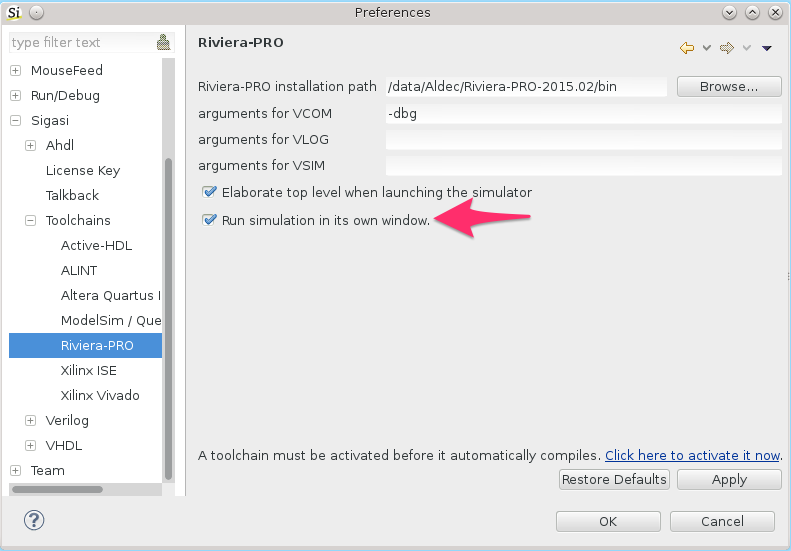Open Active-HDL toolchain settings
791x551 pixels.
(x=96, y=245)
